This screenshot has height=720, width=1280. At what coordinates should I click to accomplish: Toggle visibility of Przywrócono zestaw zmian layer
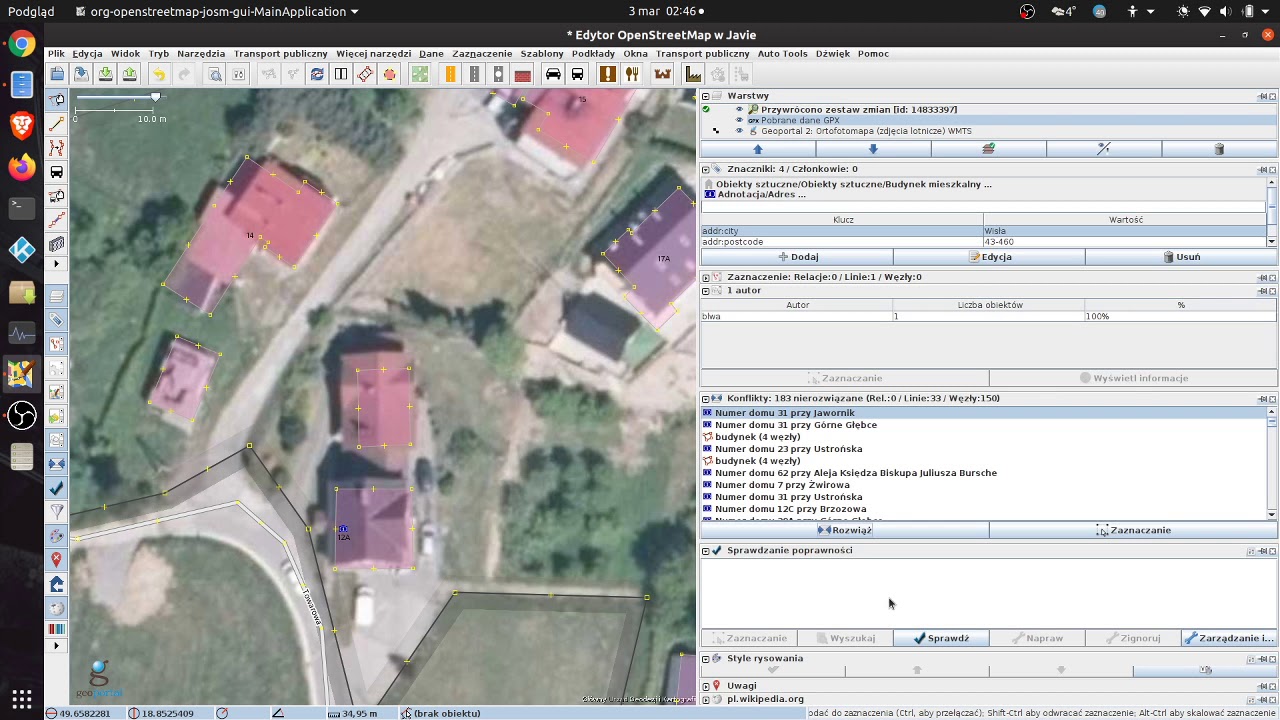point(740,109)
